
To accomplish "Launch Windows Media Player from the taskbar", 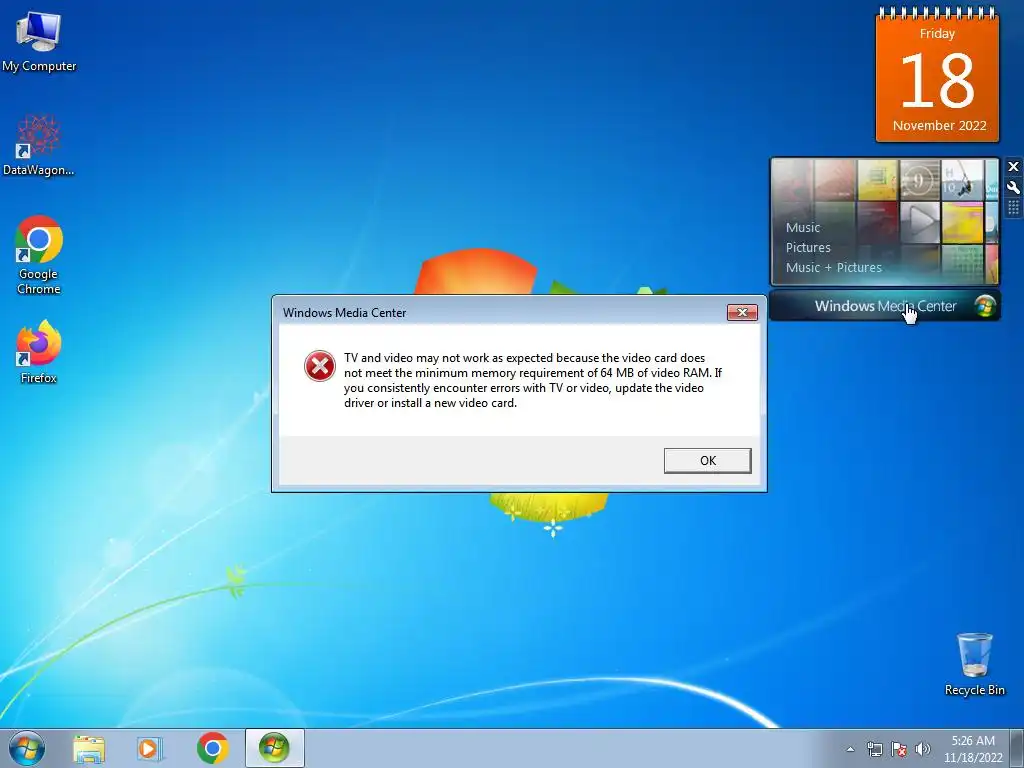I will click(150, 748).
